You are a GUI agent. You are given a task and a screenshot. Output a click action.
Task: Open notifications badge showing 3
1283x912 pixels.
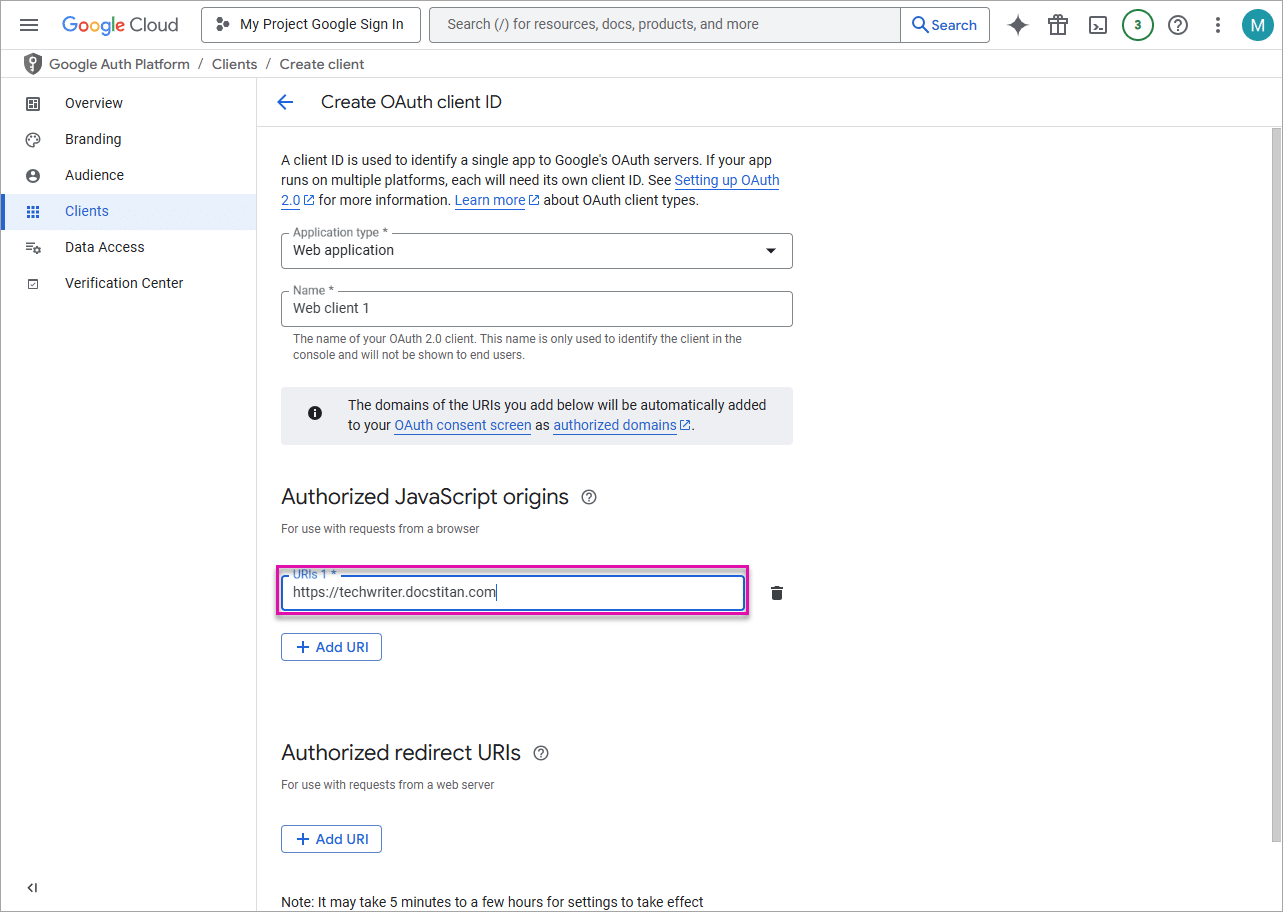[1137, 25]
